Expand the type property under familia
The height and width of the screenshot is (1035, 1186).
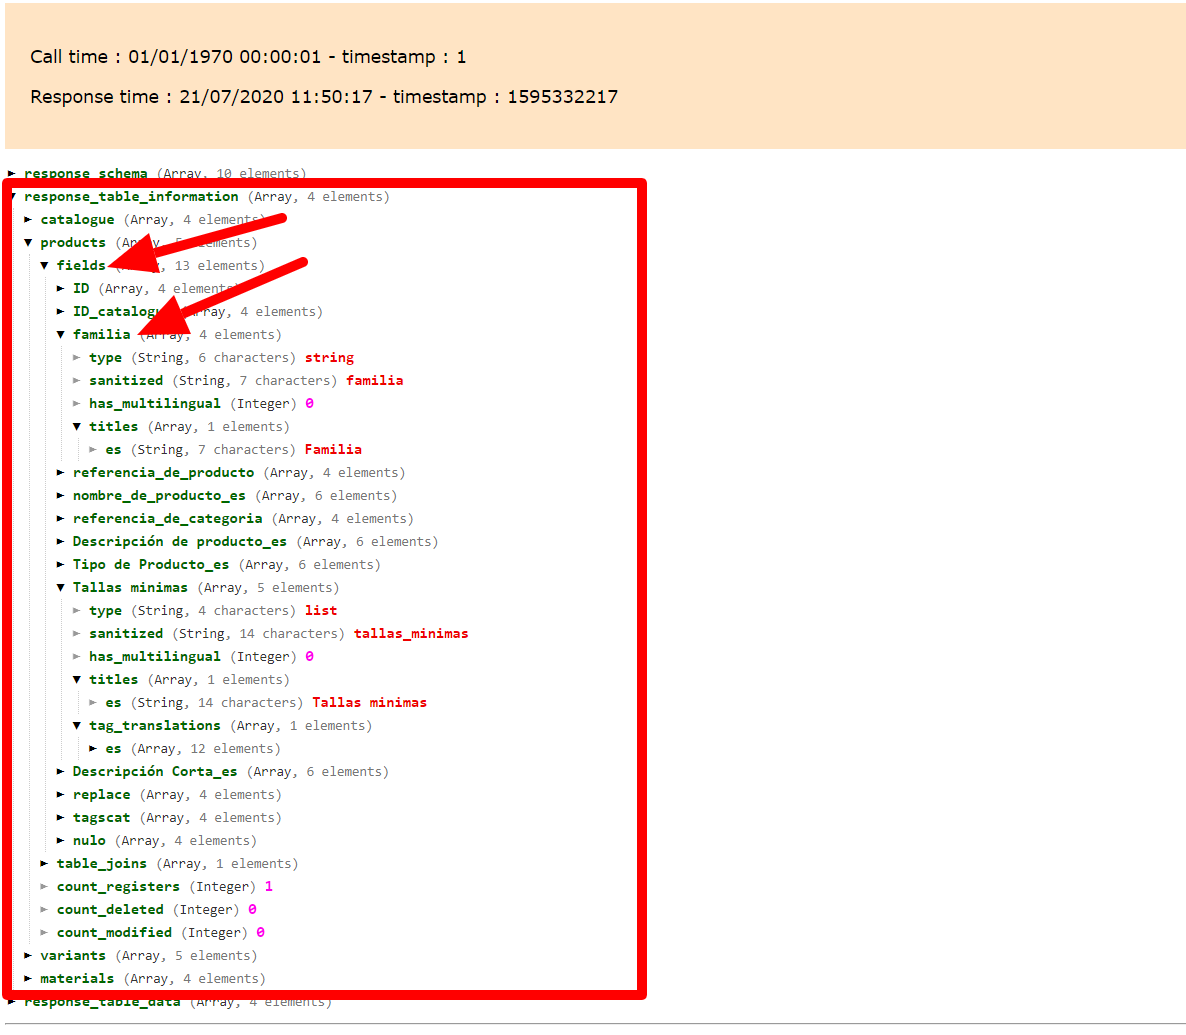[x=105, y=357]
